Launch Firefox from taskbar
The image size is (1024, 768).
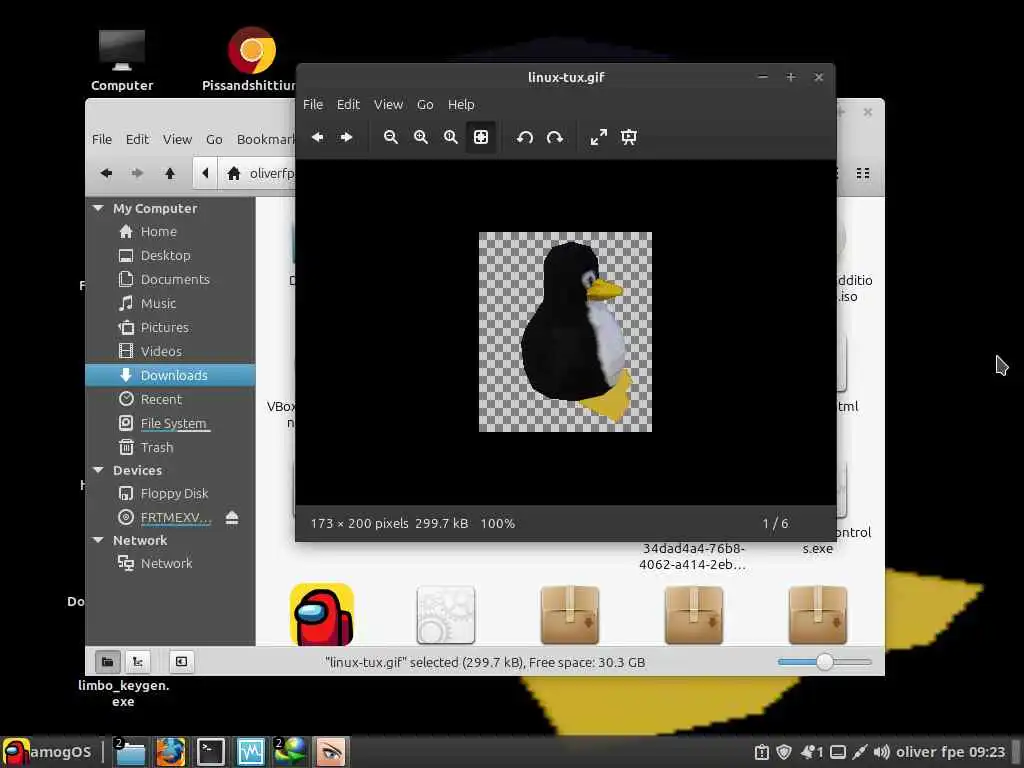point(170,752)
